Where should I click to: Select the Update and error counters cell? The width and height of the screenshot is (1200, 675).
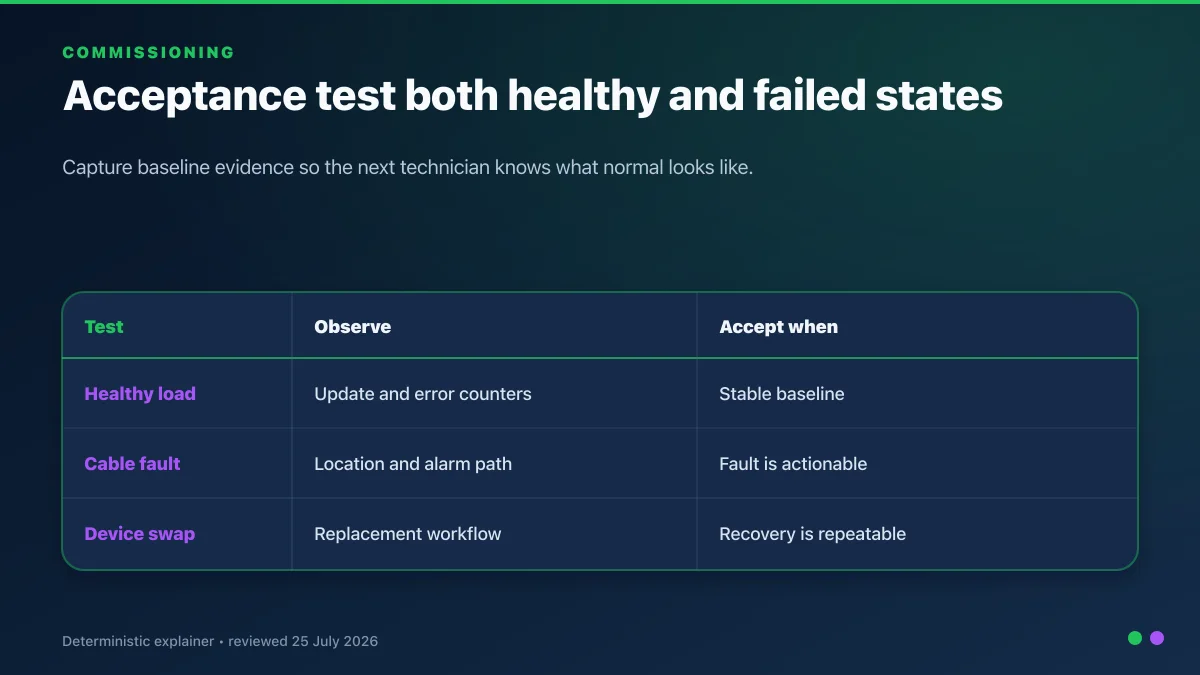coord(423,394)
